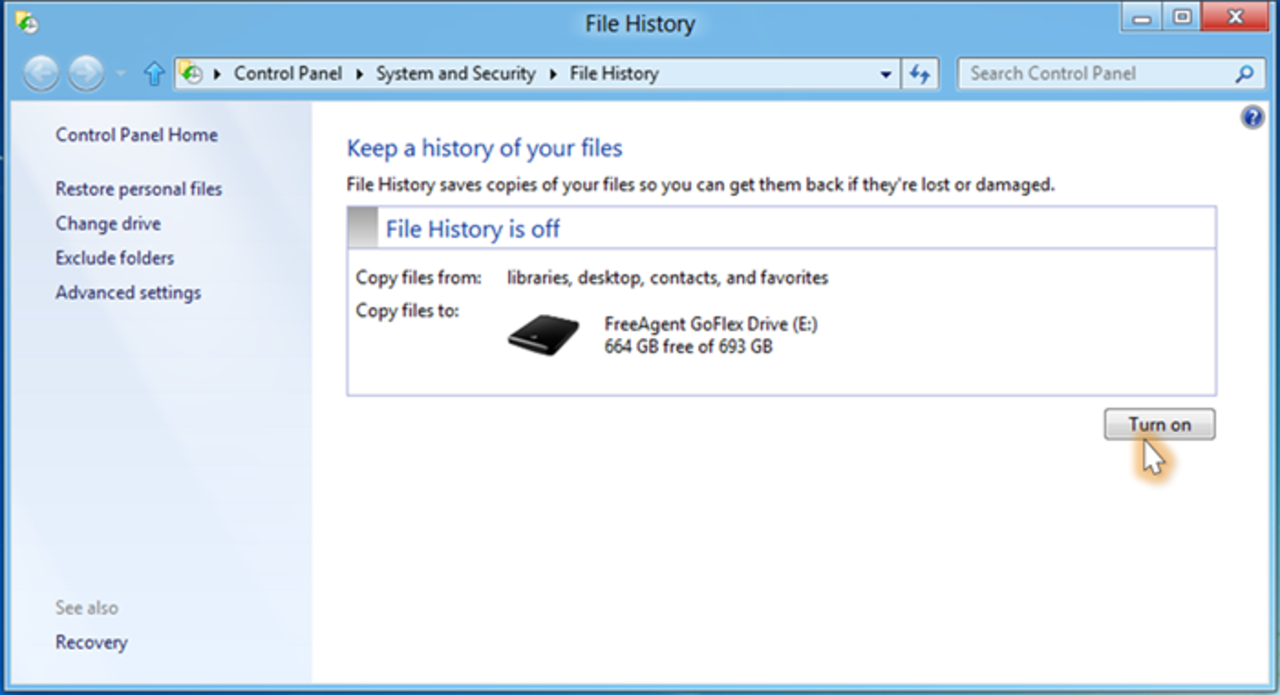Turn on File History
The image size is (1280, 695).
click(x=1159, y=424)
